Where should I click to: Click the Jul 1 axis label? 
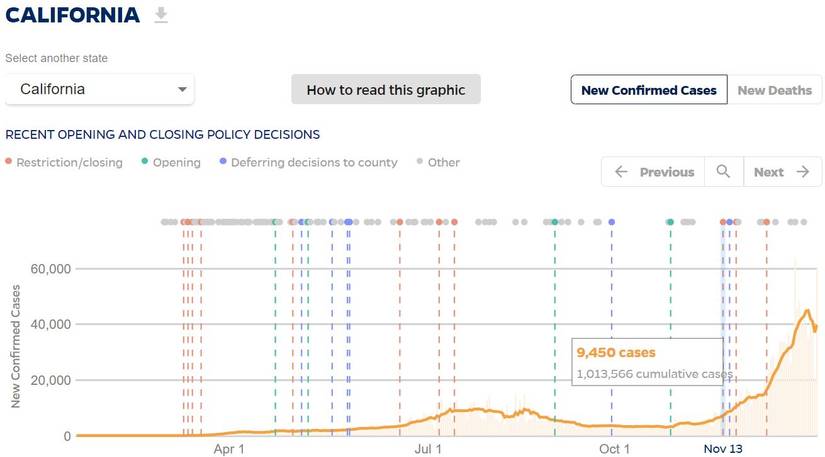coord(428,450)
